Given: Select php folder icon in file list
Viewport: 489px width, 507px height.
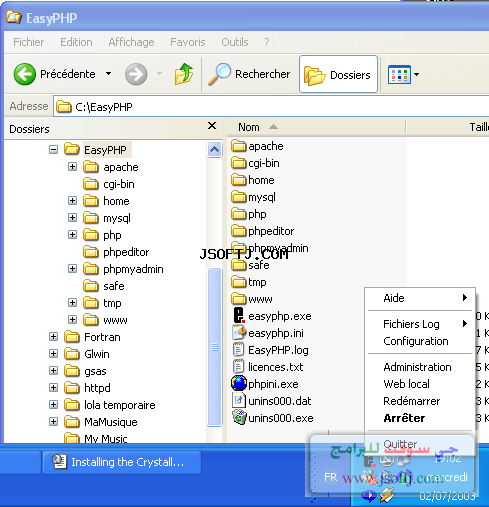Looking at the screenshot, I should click(239, 214).
